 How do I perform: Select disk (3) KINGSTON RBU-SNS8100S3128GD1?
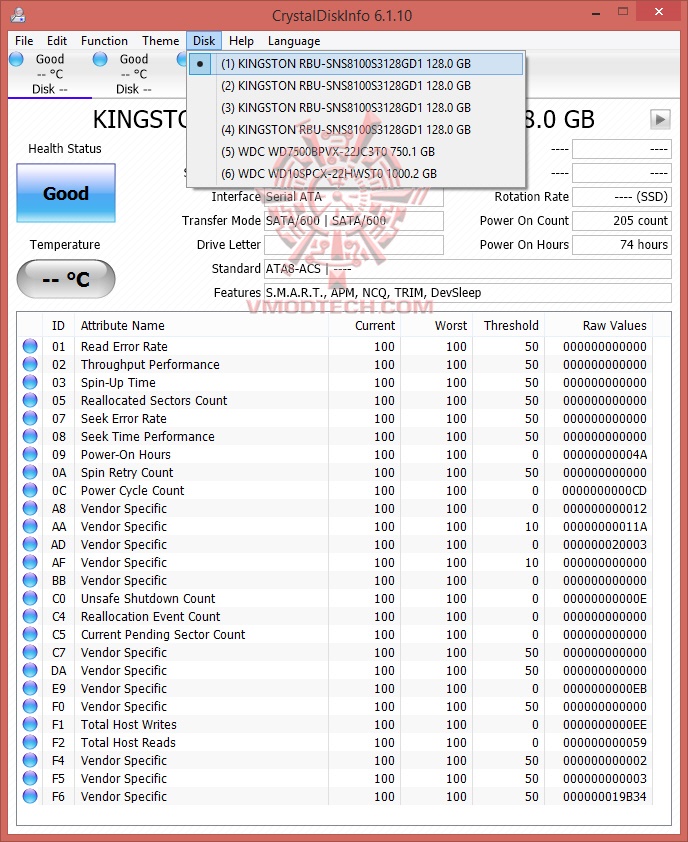click(356, 107)
